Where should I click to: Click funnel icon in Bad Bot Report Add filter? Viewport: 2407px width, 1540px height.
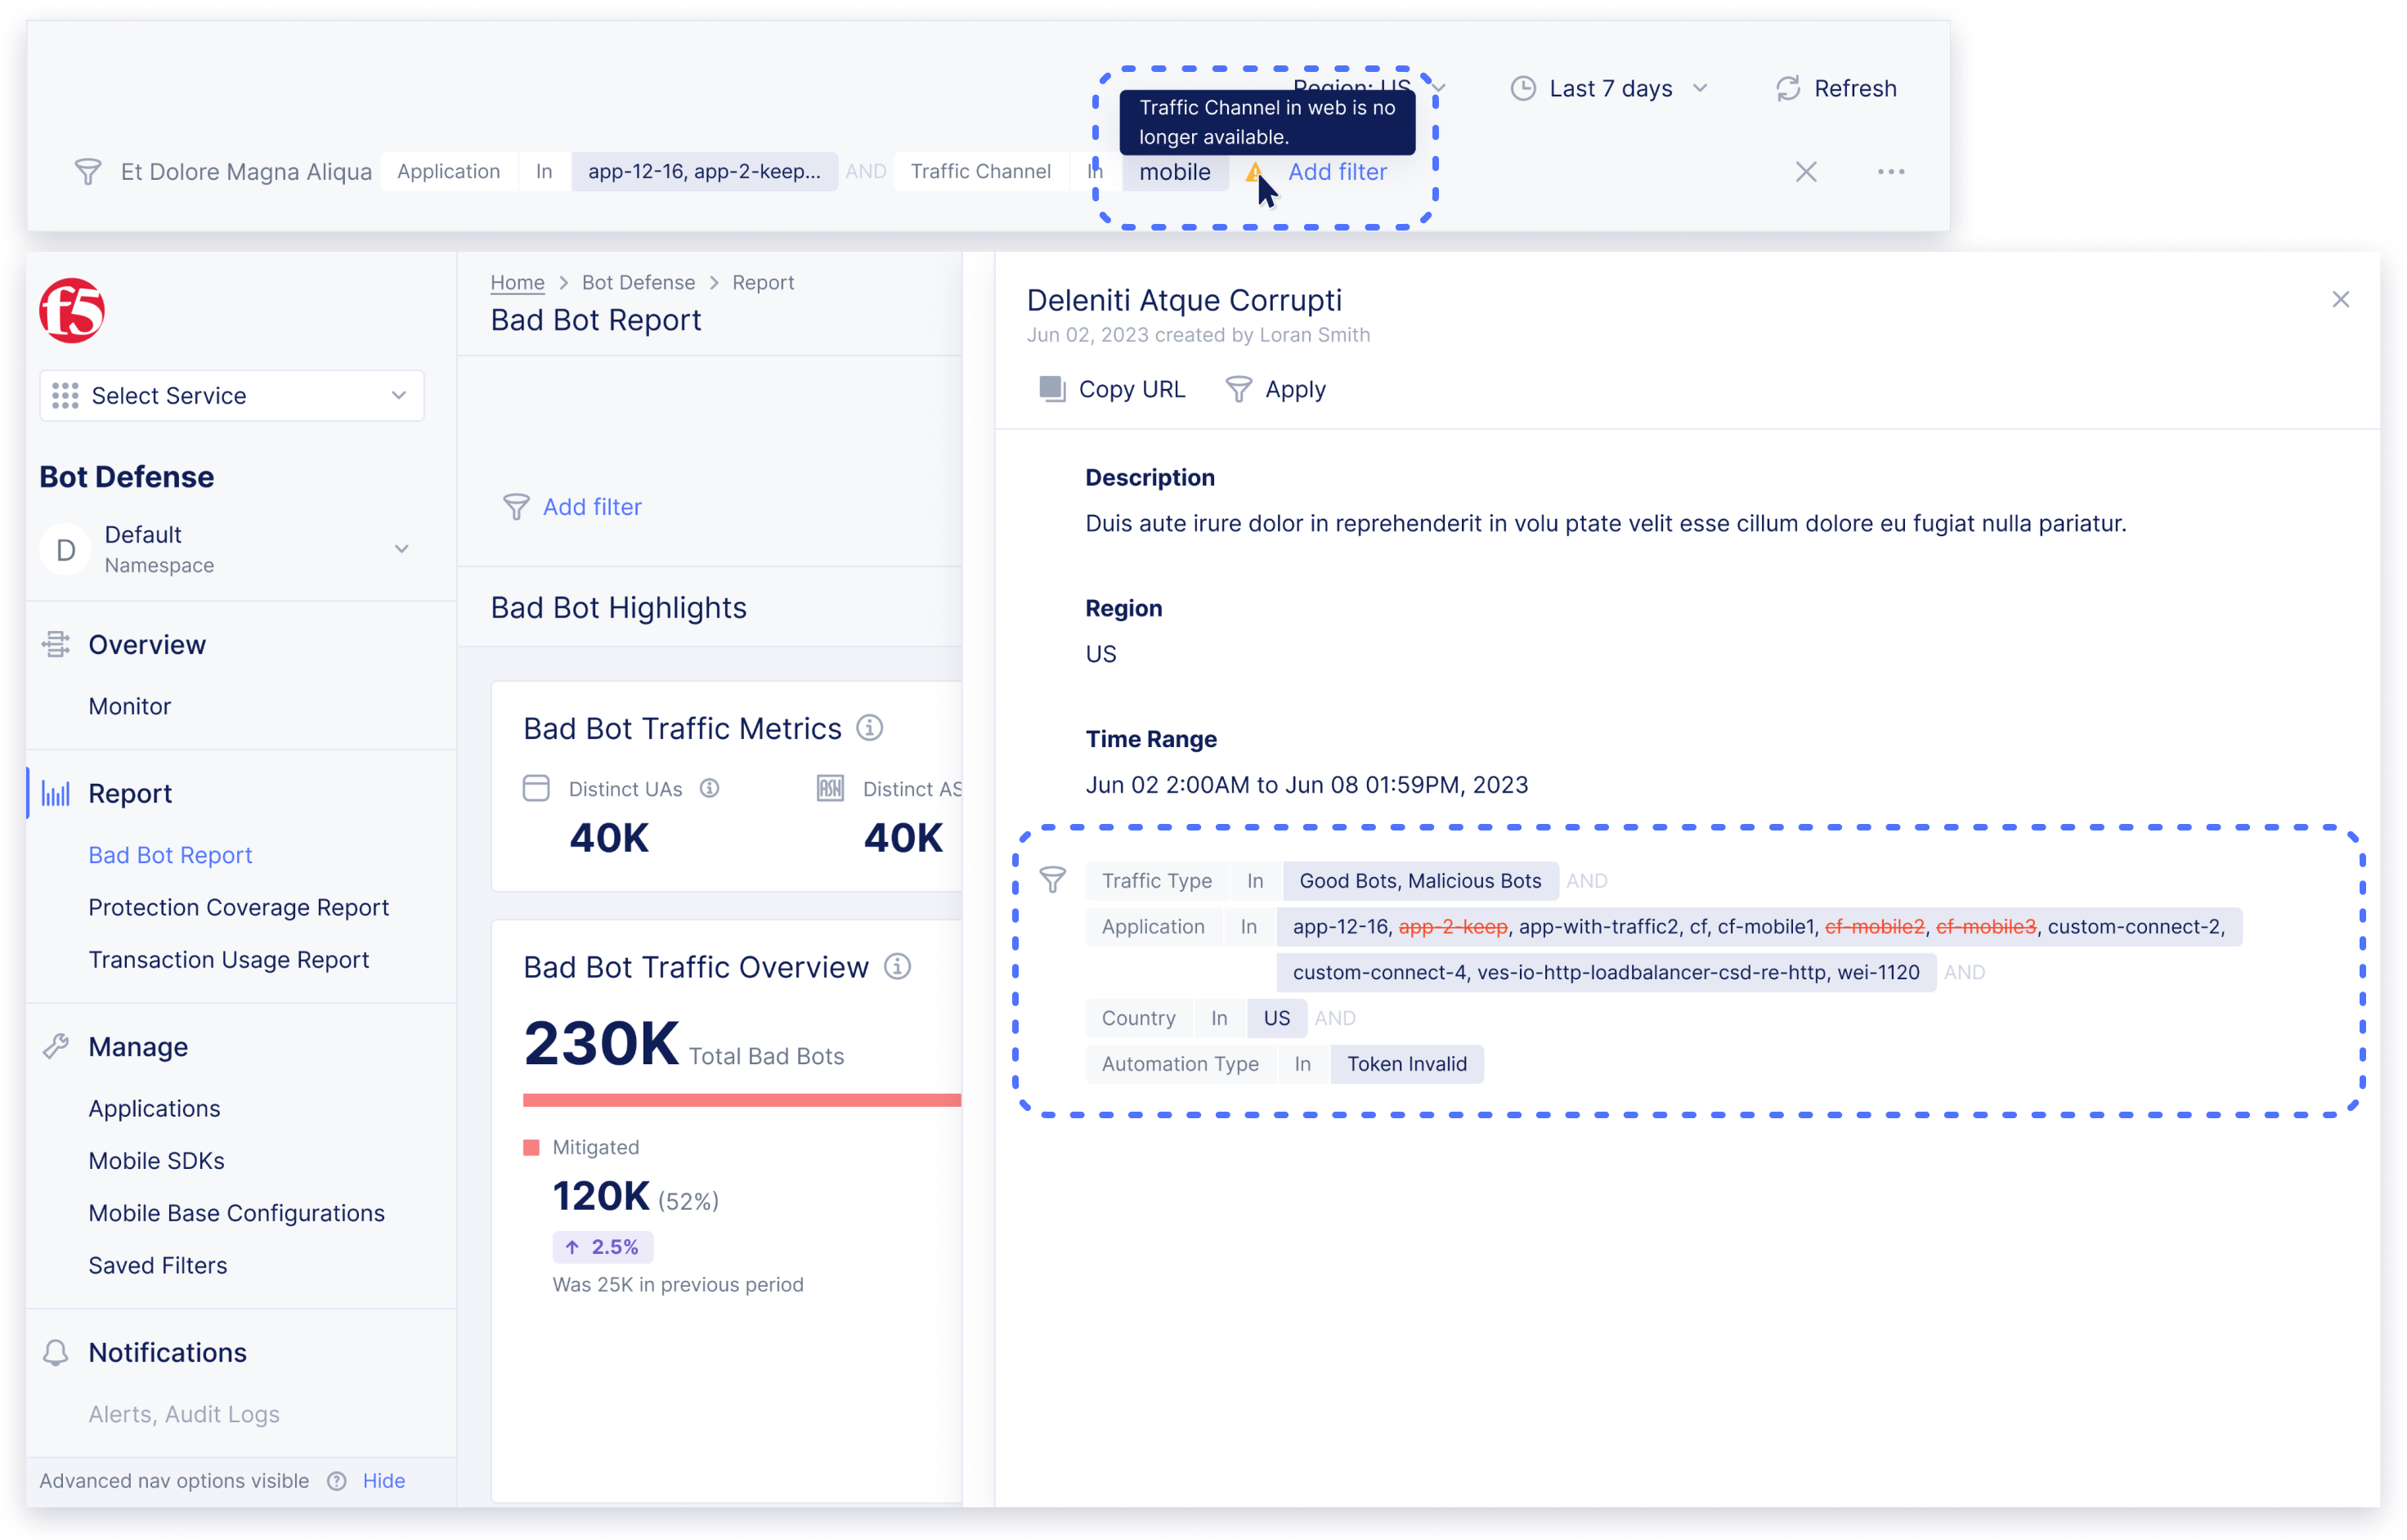pyautogui.click(x=516, y=507)
